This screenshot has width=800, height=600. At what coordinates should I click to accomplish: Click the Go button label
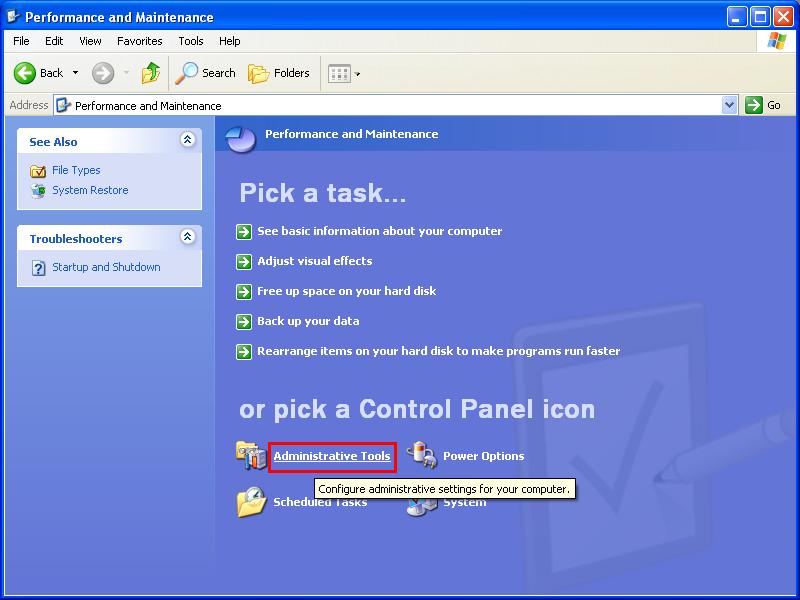774,105
